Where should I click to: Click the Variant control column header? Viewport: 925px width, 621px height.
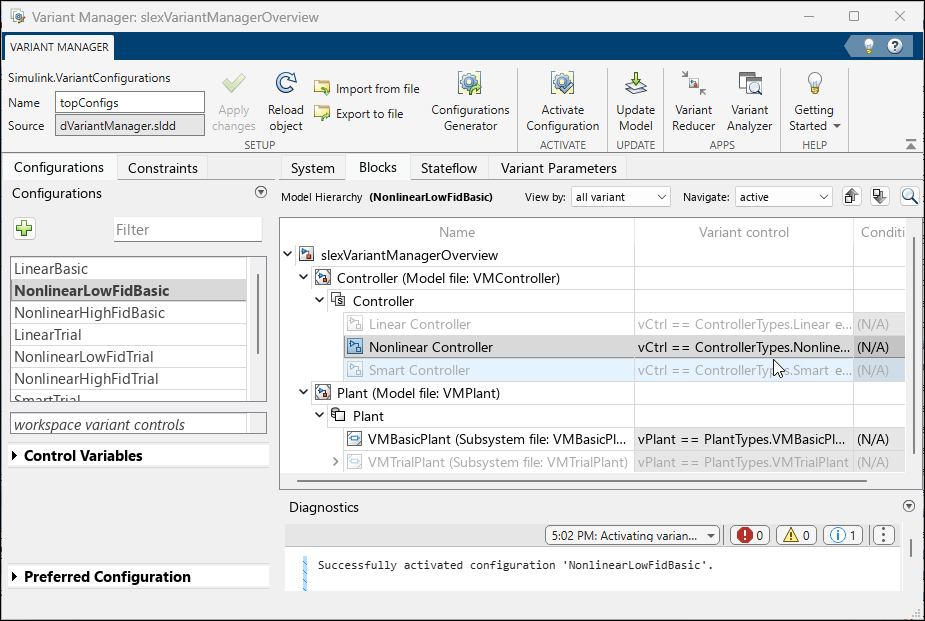(743, 232)
